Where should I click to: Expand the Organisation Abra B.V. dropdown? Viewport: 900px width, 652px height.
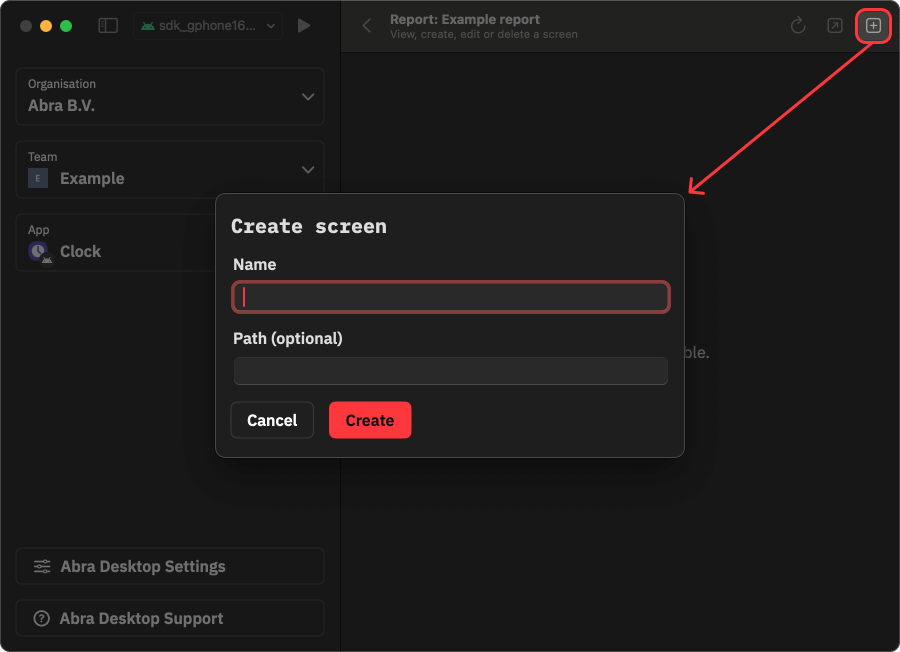170,96
